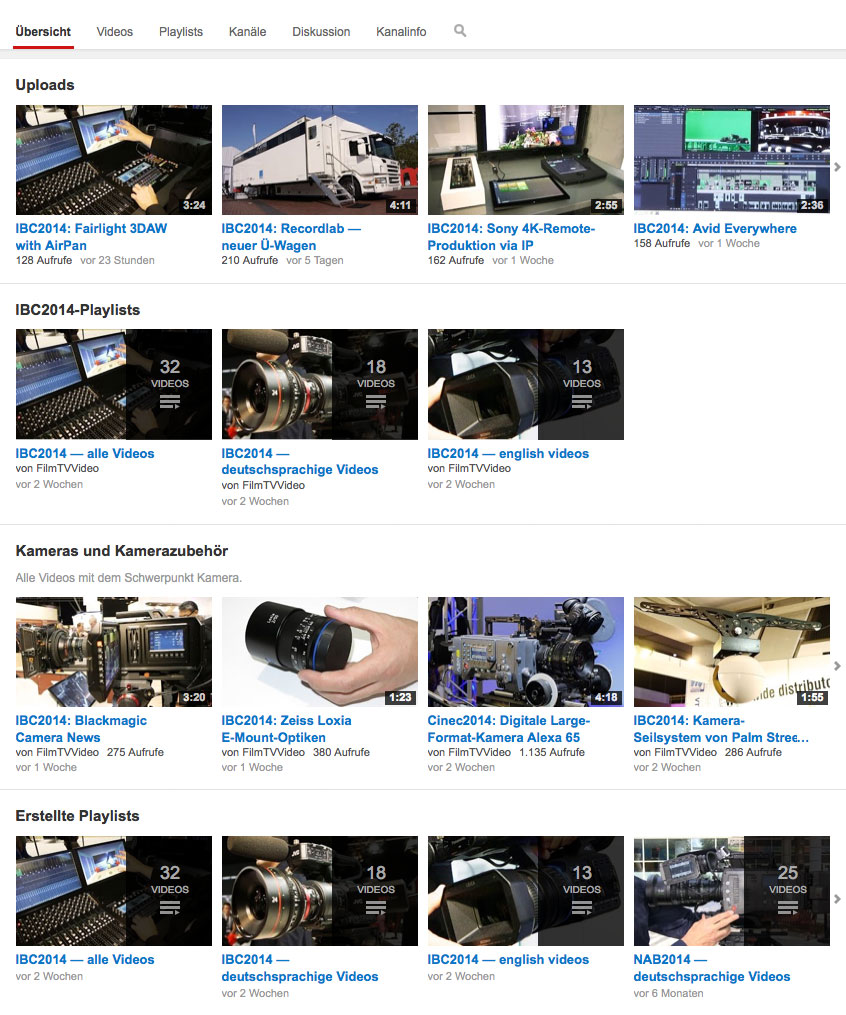Click the channel search magnifier icon
This screenshot has height=1015, width=846.
click(460, 31)
